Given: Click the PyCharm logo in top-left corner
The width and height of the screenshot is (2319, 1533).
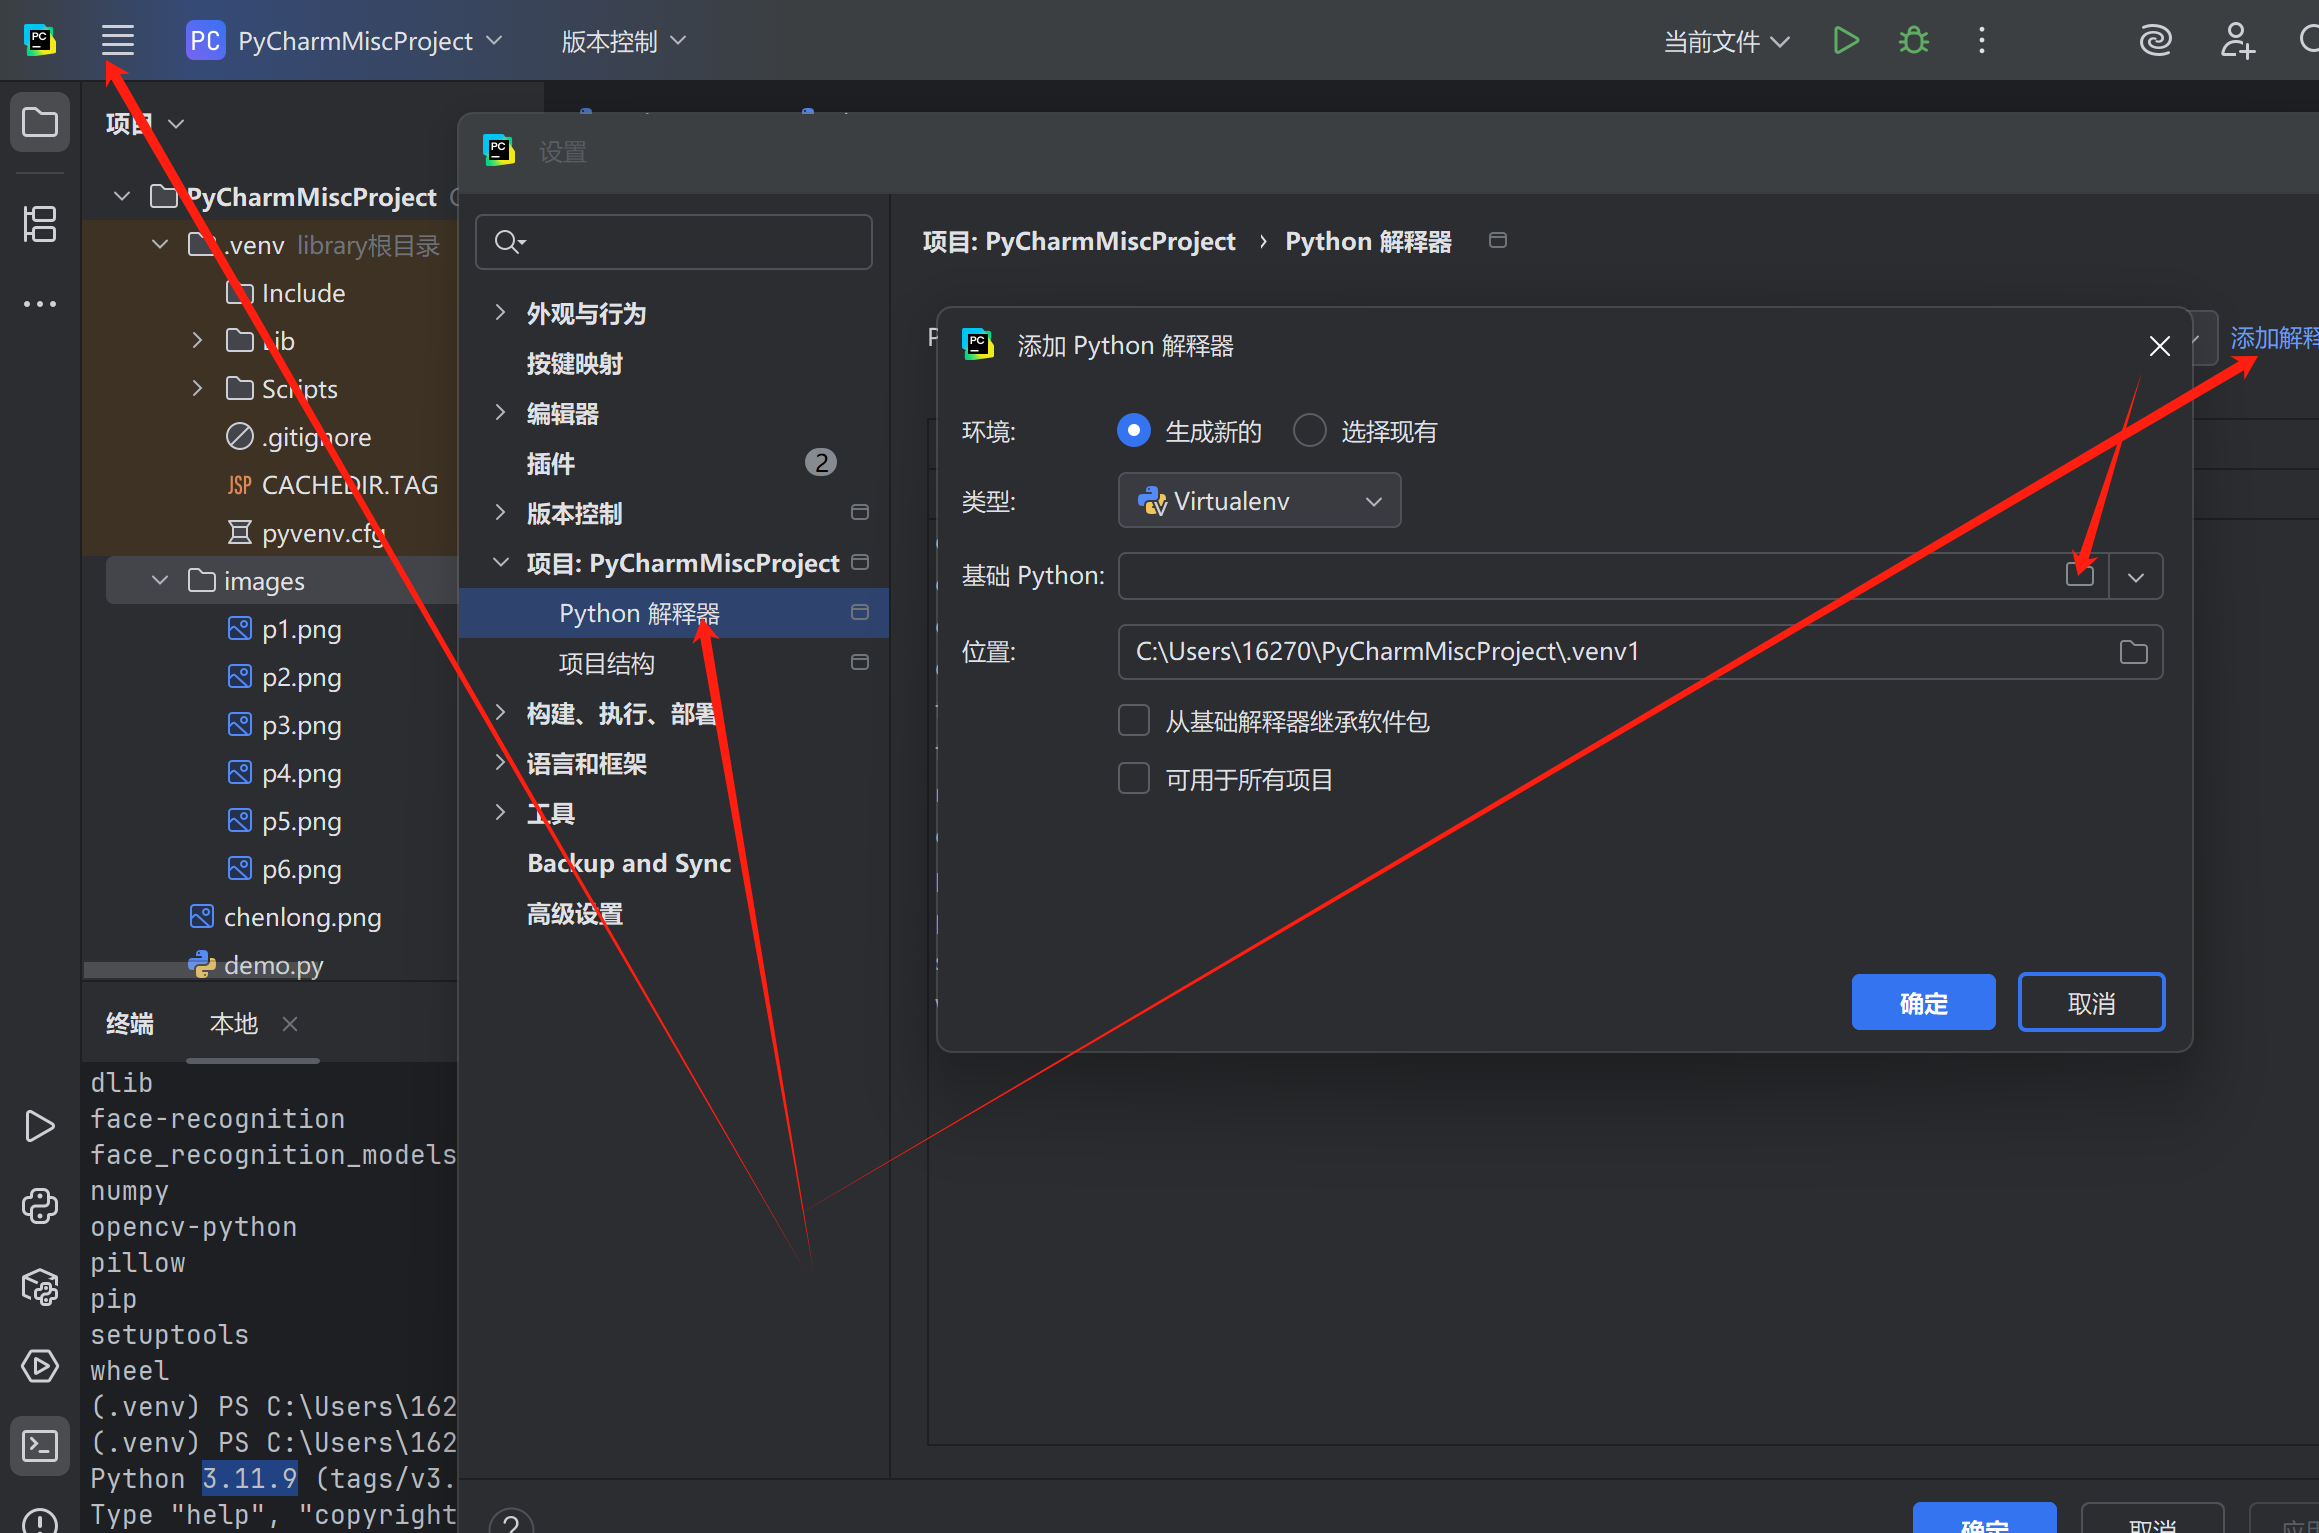Looking at the screenshot, I should 40,40.
